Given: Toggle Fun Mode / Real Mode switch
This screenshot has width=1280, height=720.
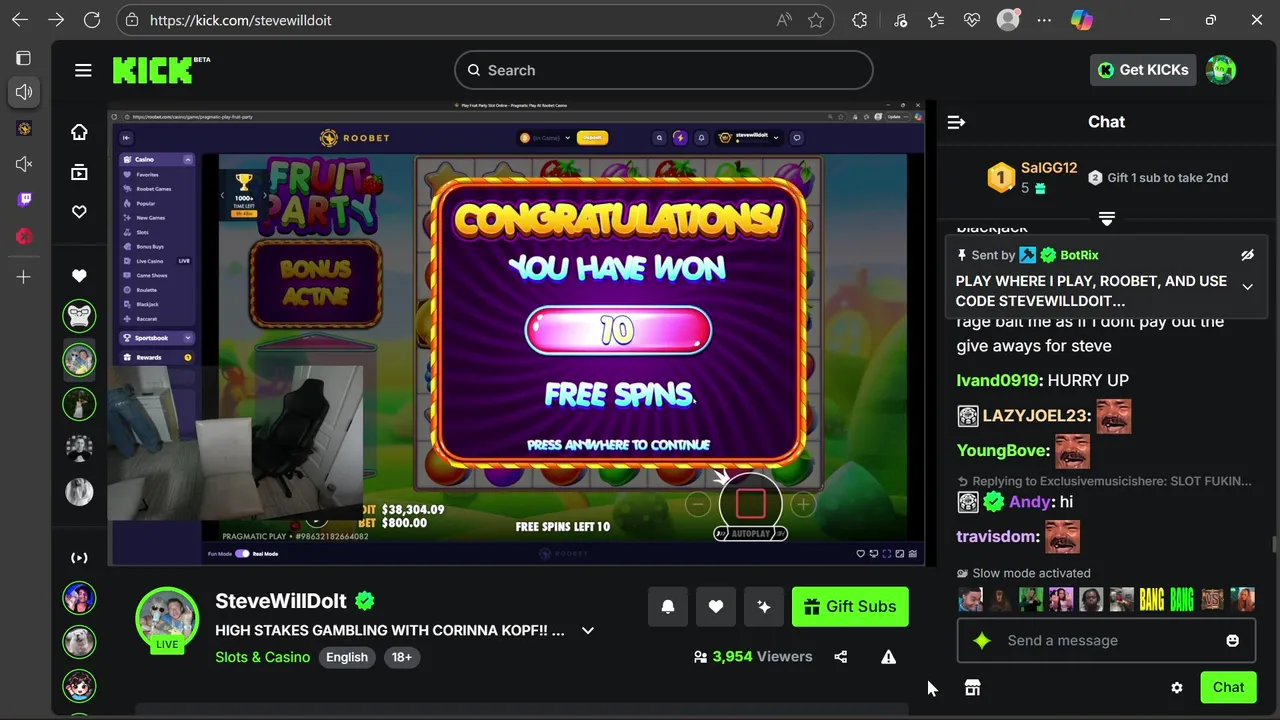Looking at the screenshot, I should [241, 553].
